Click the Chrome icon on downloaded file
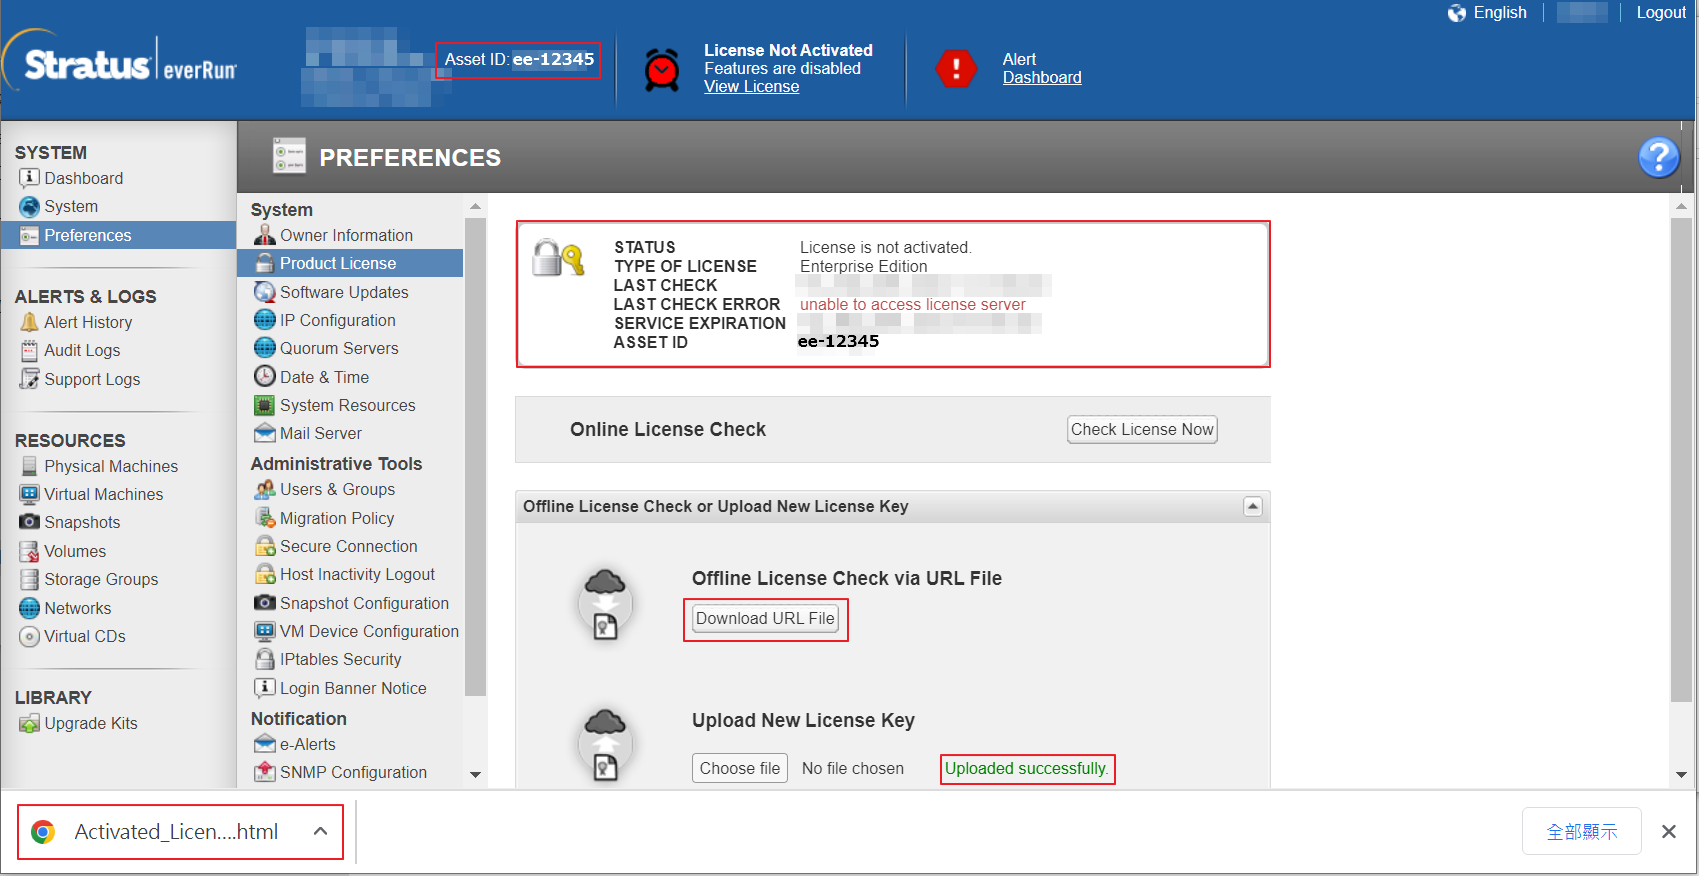 coord(43,832)
